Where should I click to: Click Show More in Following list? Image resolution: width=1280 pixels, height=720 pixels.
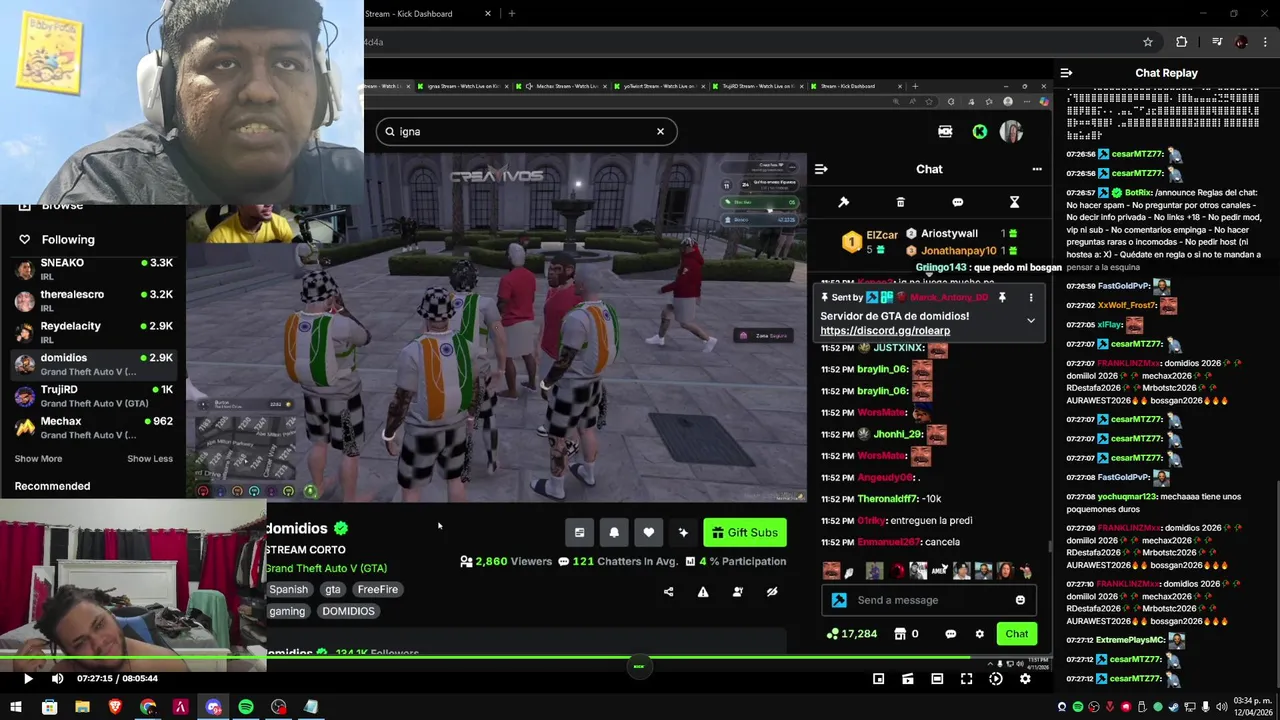point(38,459)
